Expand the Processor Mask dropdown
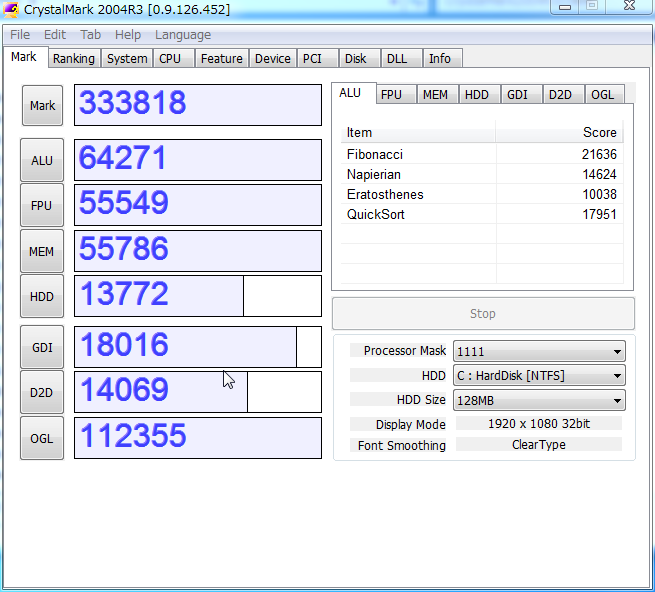Viewport: 655px width, 592px height. click(x=539, y=351)
